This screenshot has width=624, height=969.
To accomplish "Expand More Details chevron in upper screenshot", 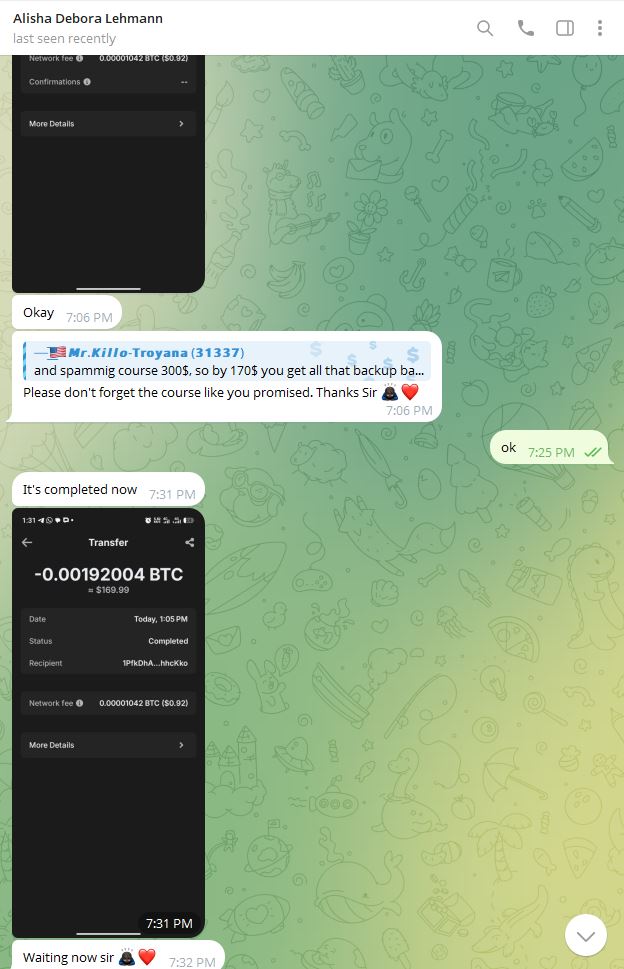I will (181, 124).
